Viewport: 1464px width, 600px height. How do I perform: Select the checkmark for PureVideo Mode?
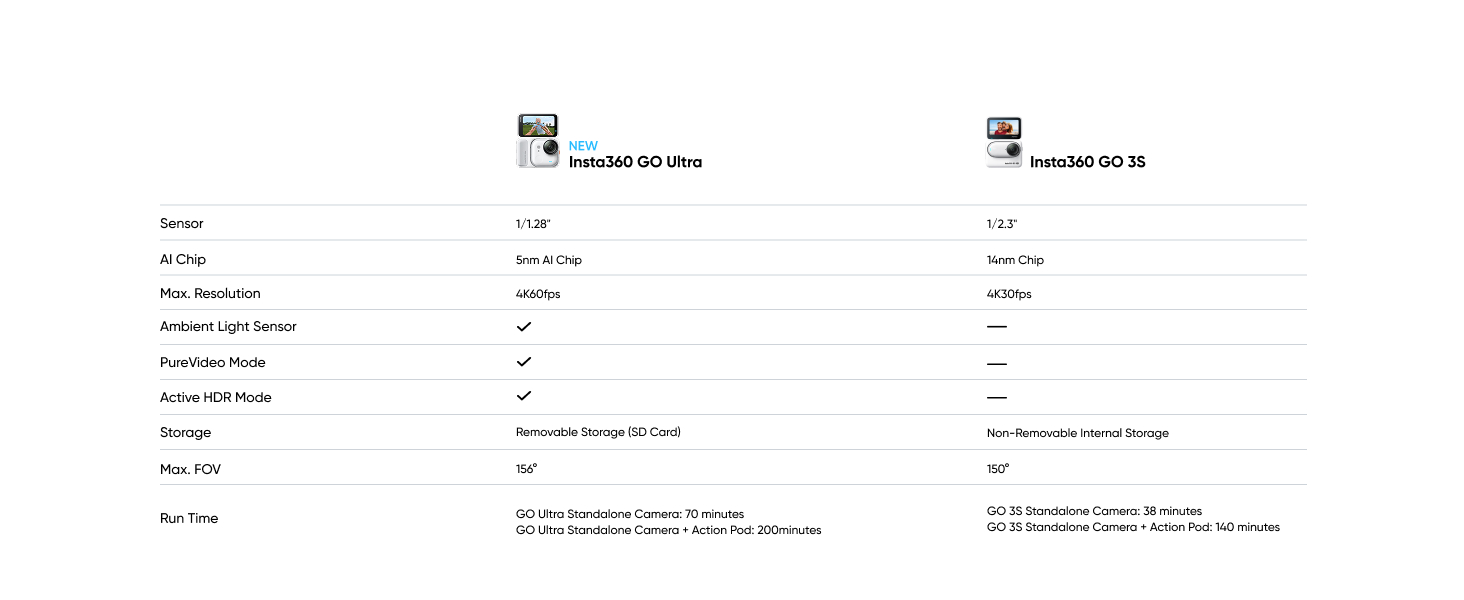[523, 361]
